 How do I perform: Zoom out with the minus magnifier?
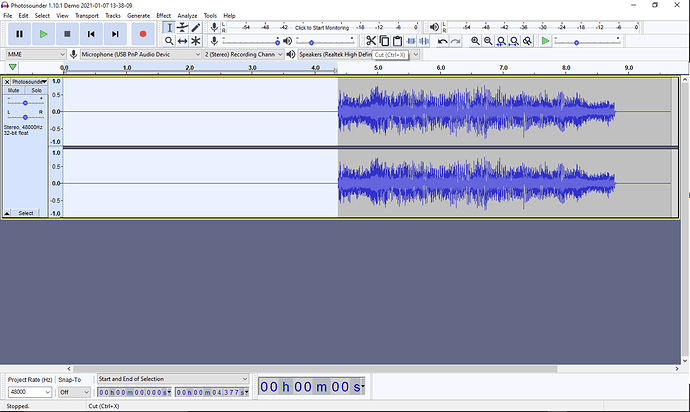(x=488, y=41)
